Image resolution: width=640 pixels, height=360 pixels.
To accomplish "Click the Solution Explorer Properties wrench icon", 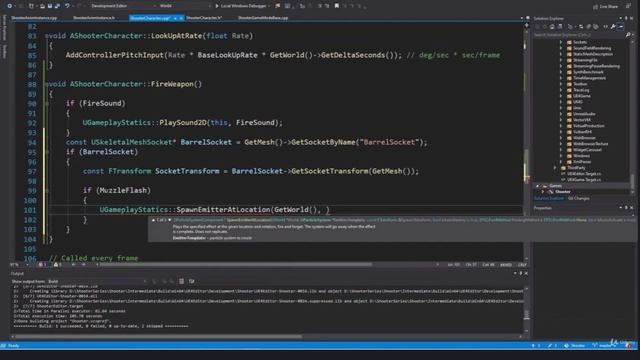I will click(x=613, y=27).
